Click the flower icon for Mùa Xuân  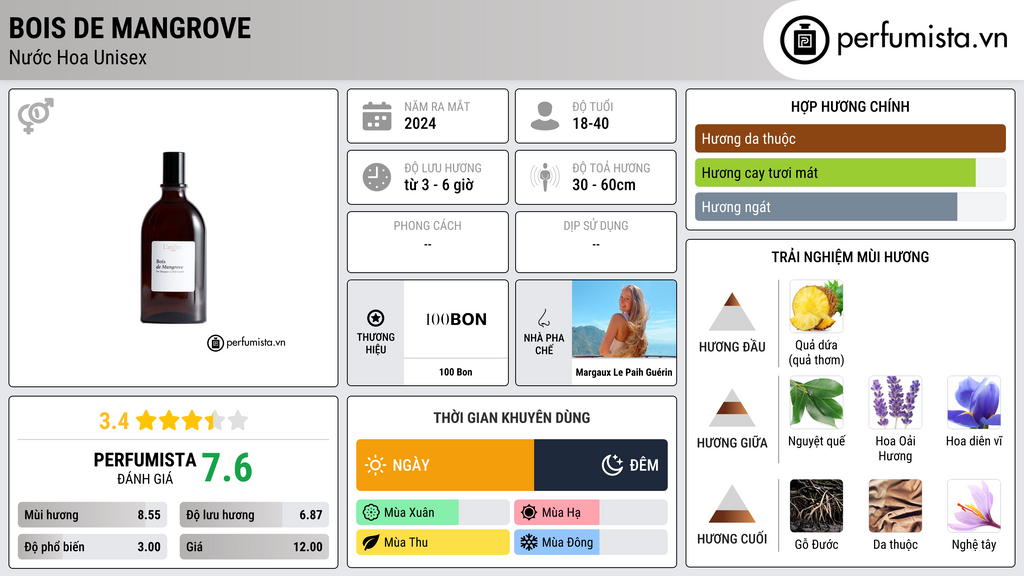[x=371, y=513]
